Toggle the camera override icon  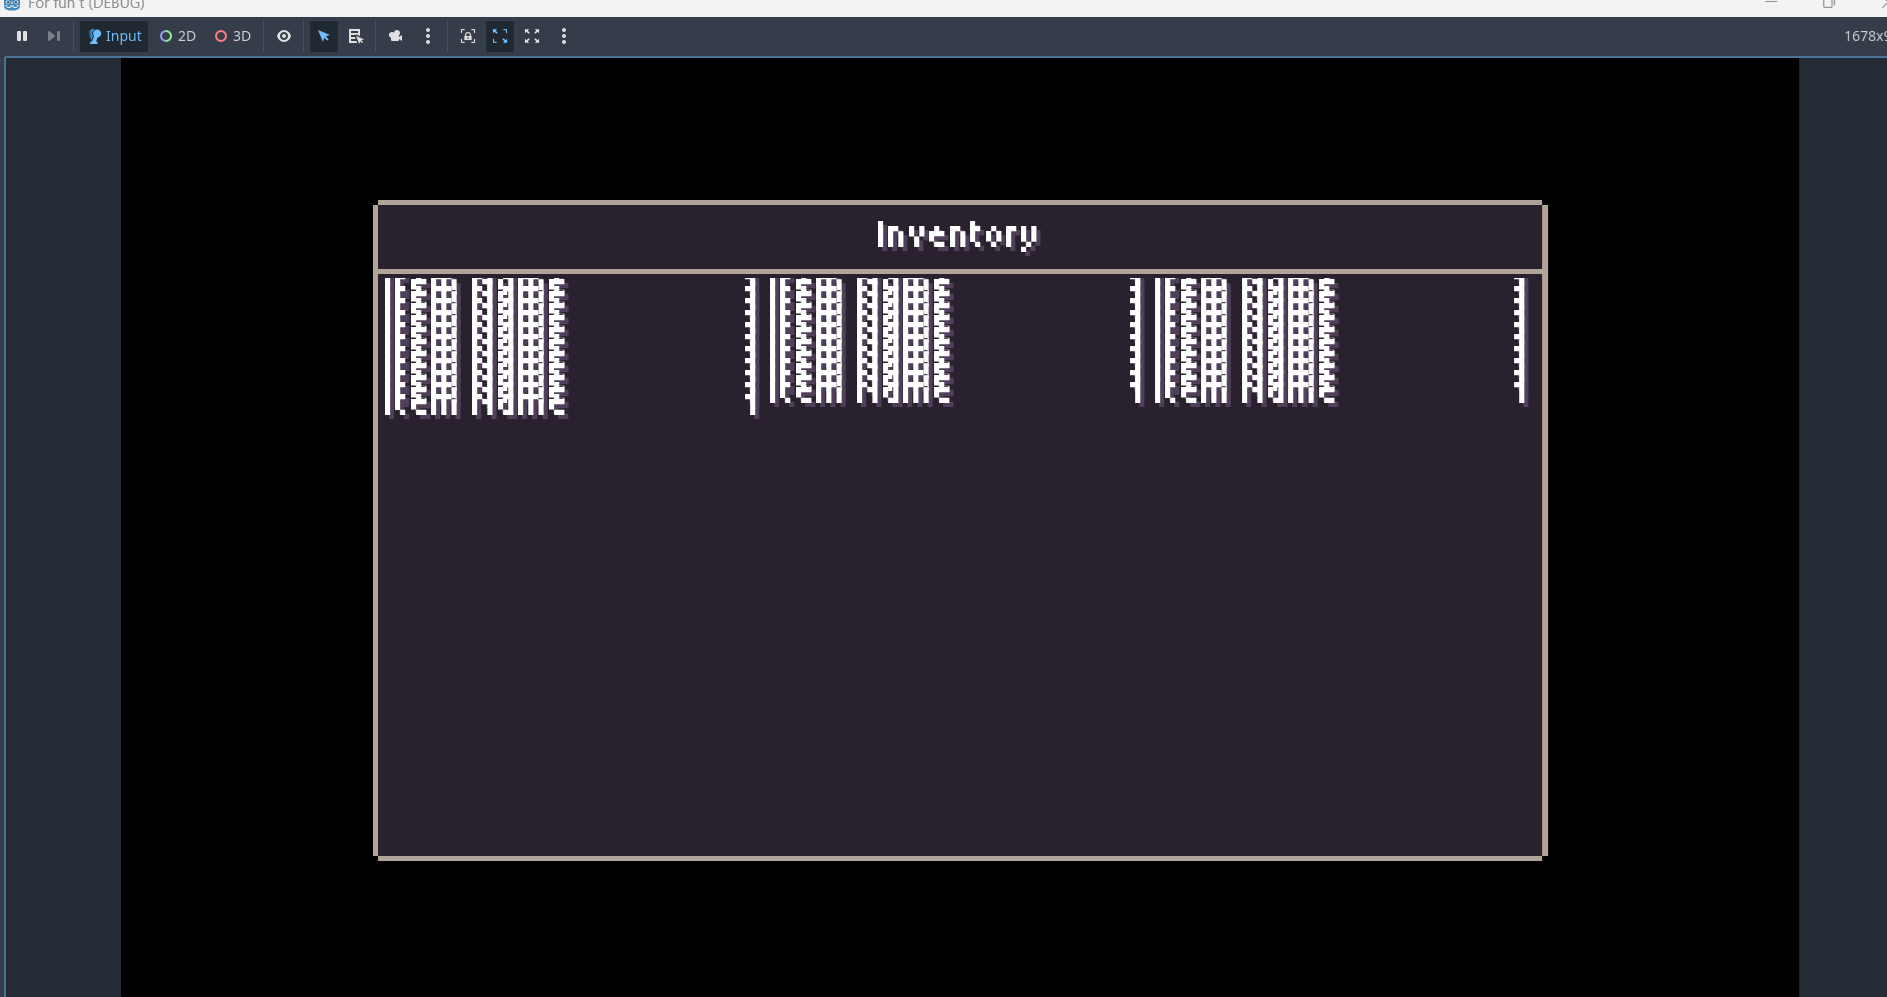[x=396, y=36]
